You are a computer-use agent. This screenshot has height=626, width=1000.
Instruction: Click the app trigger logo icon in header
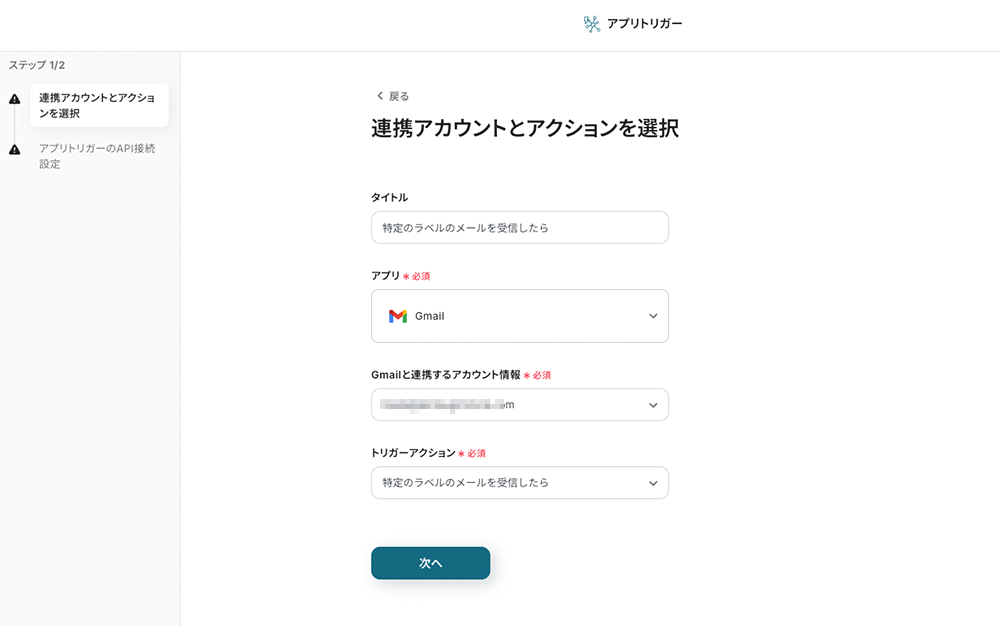[x=592, y=24]
